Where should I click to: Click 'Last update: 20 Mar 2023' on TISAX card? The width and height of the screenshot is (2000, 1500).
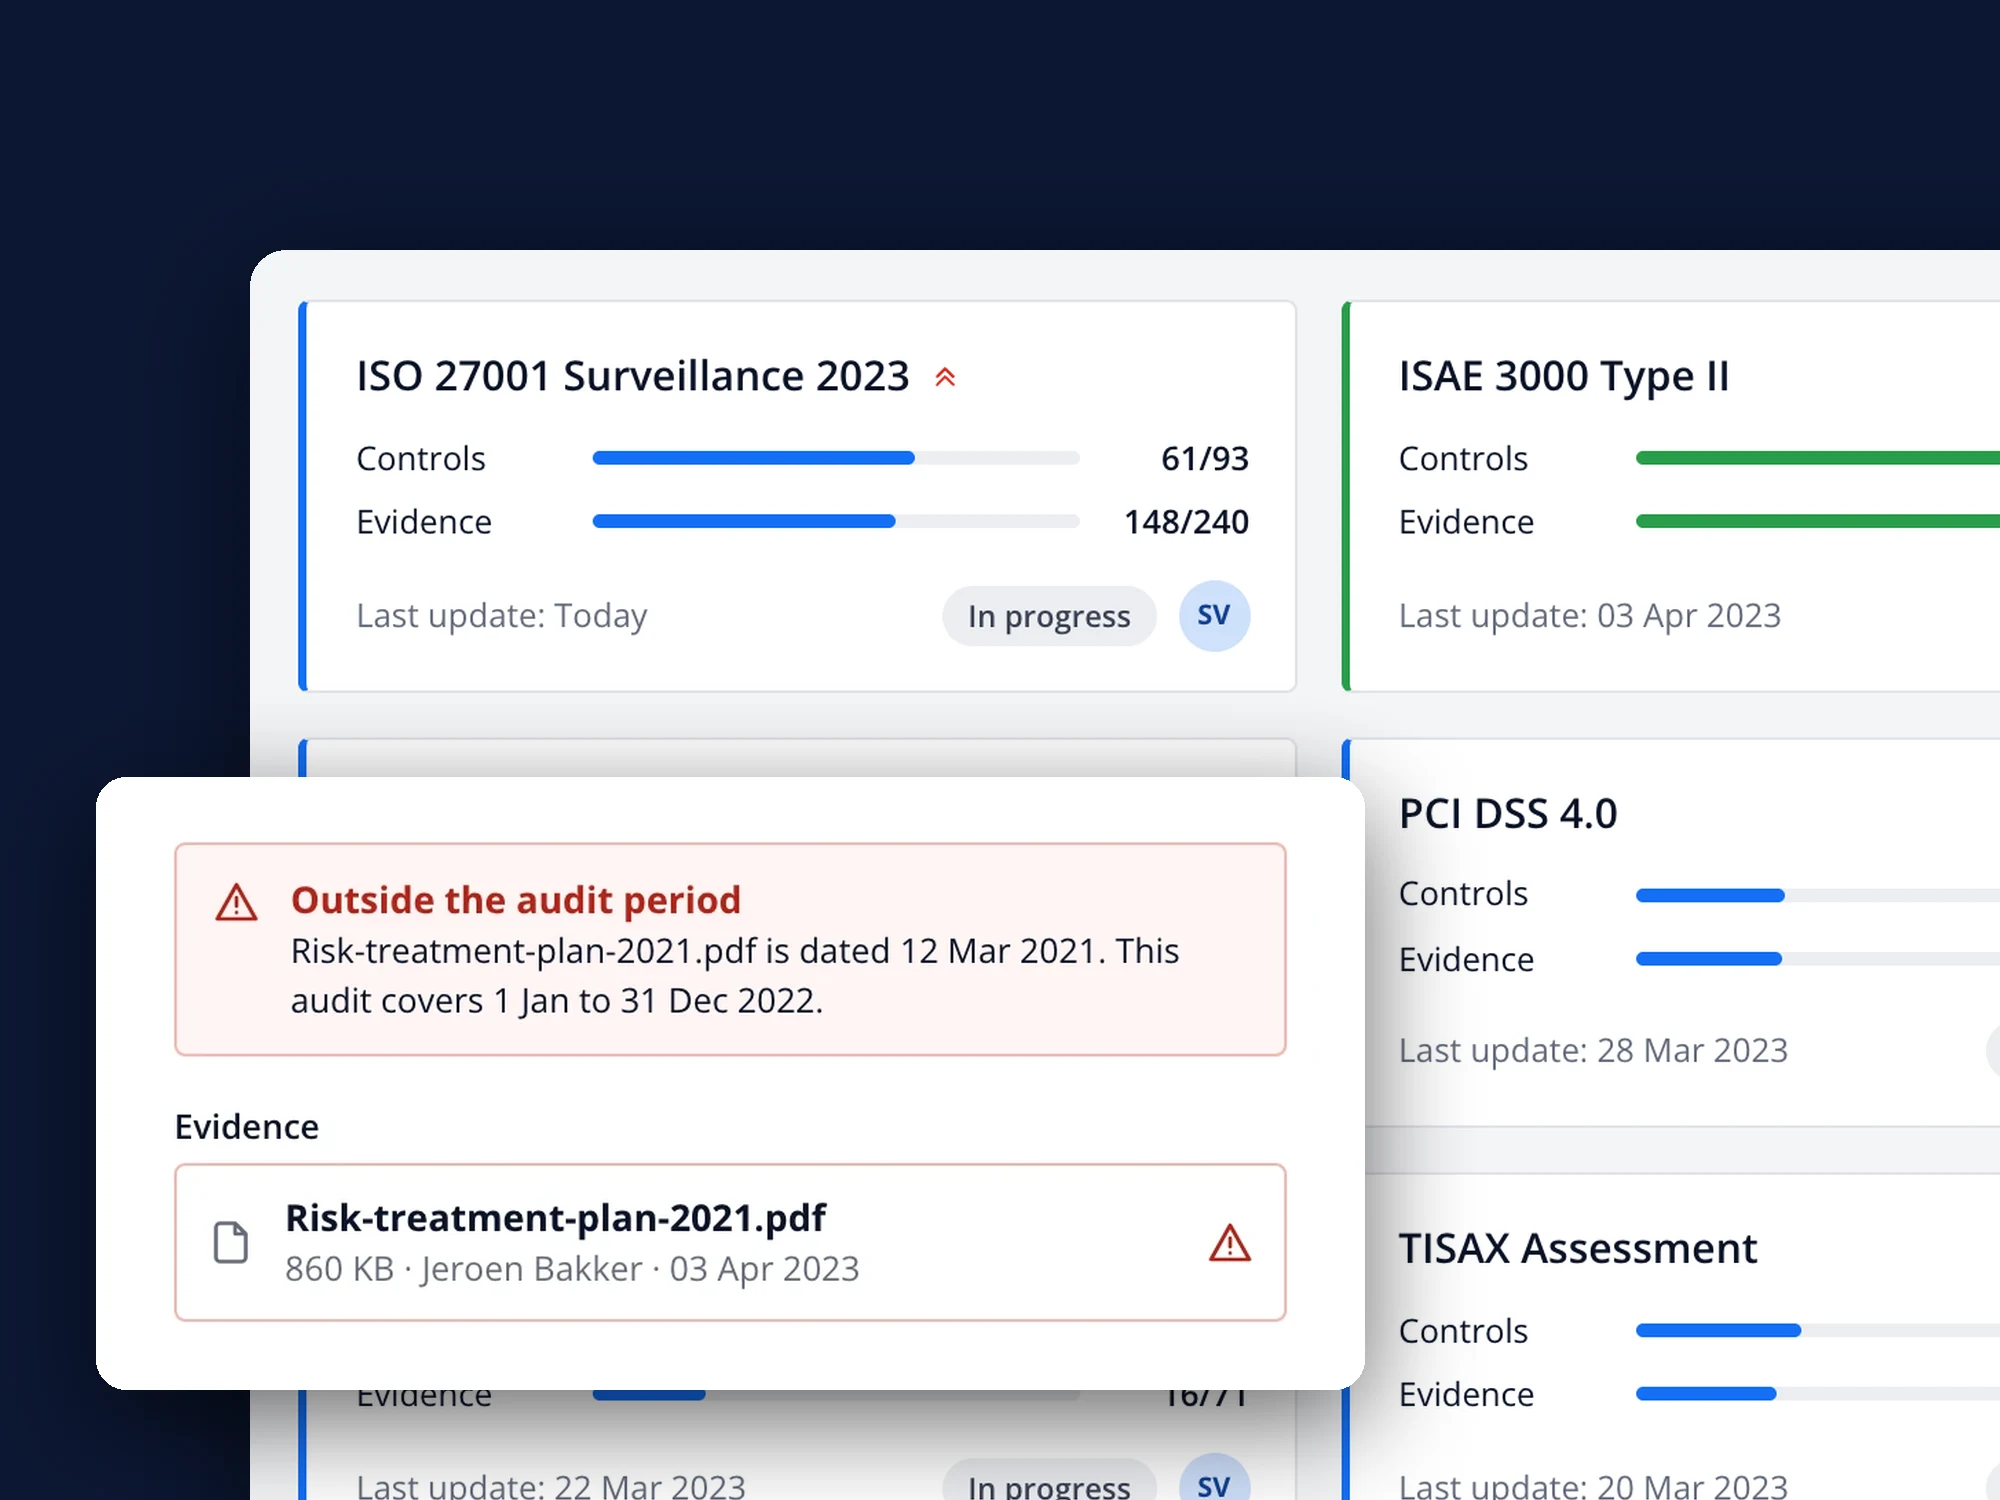(1593, 1485)
